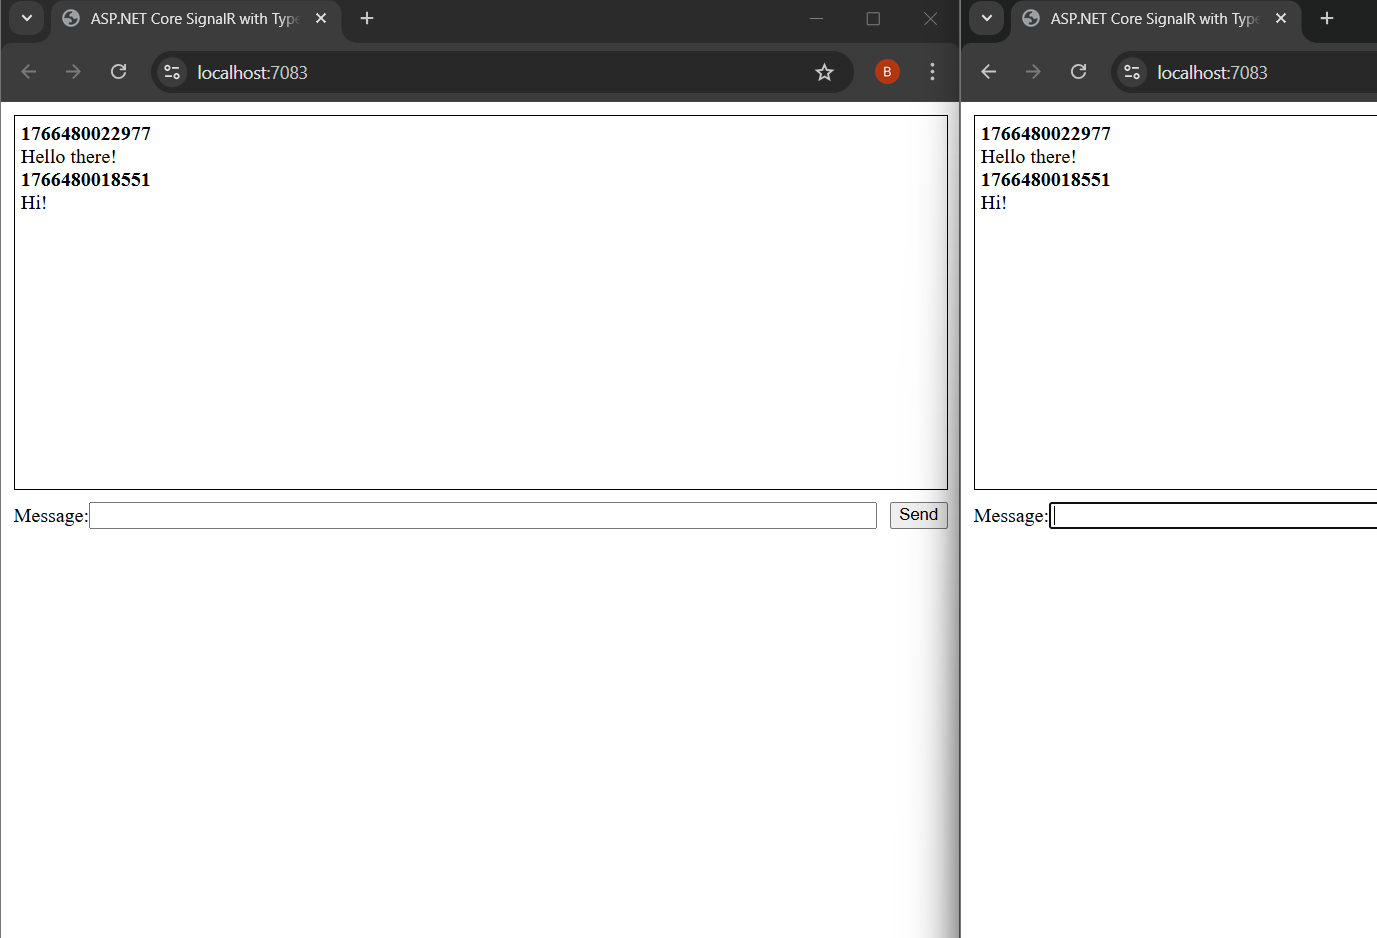Viewport: 1377px width, 938px height.
Task: Click the forward navigation arrow
Action: click(72, 71)
